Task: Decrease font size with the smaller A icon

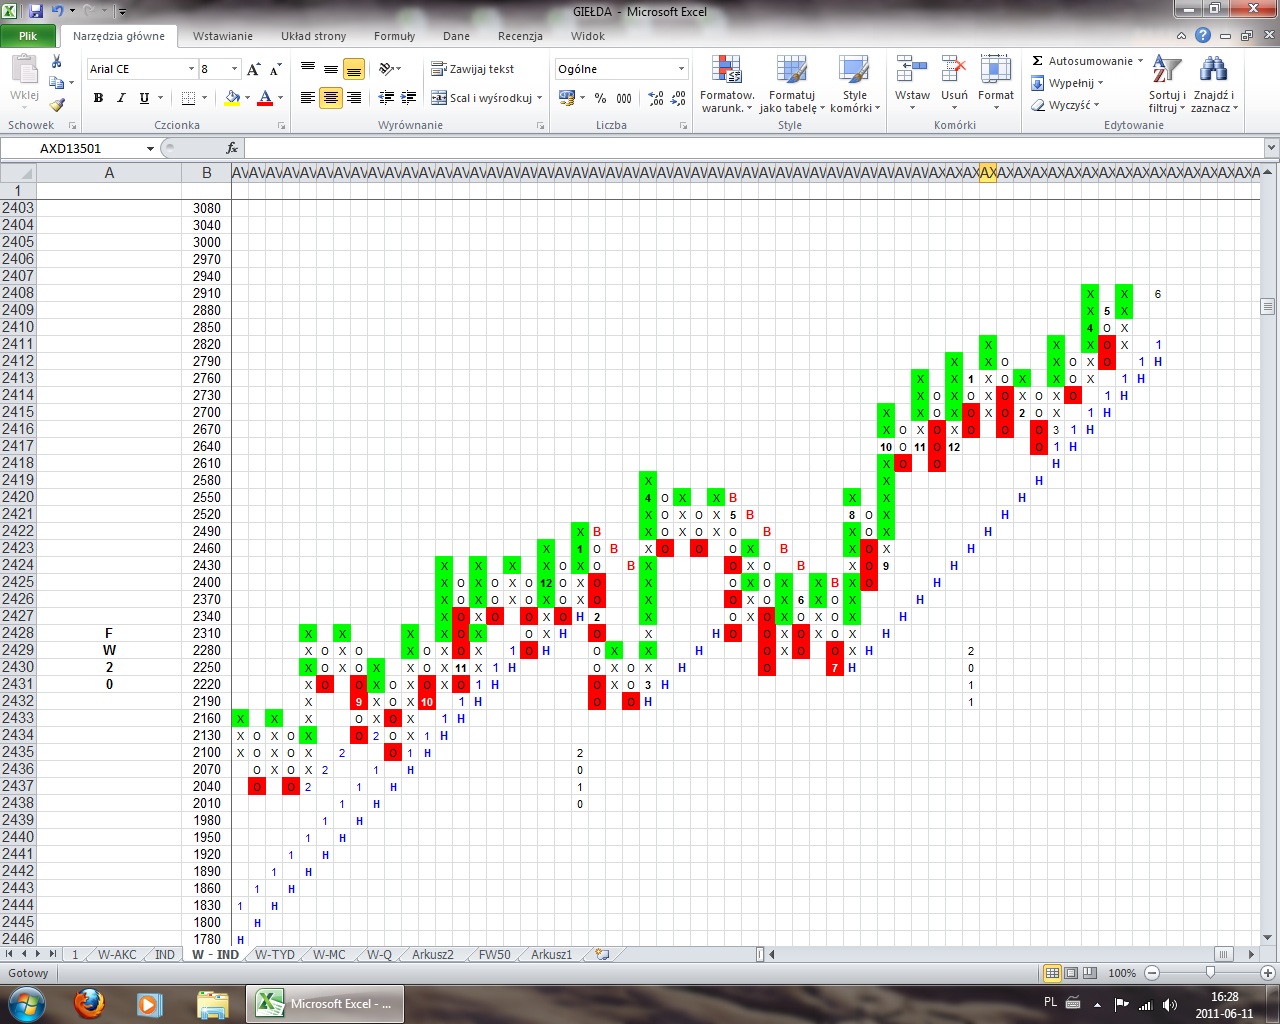Action: click(x=276, y=69)
